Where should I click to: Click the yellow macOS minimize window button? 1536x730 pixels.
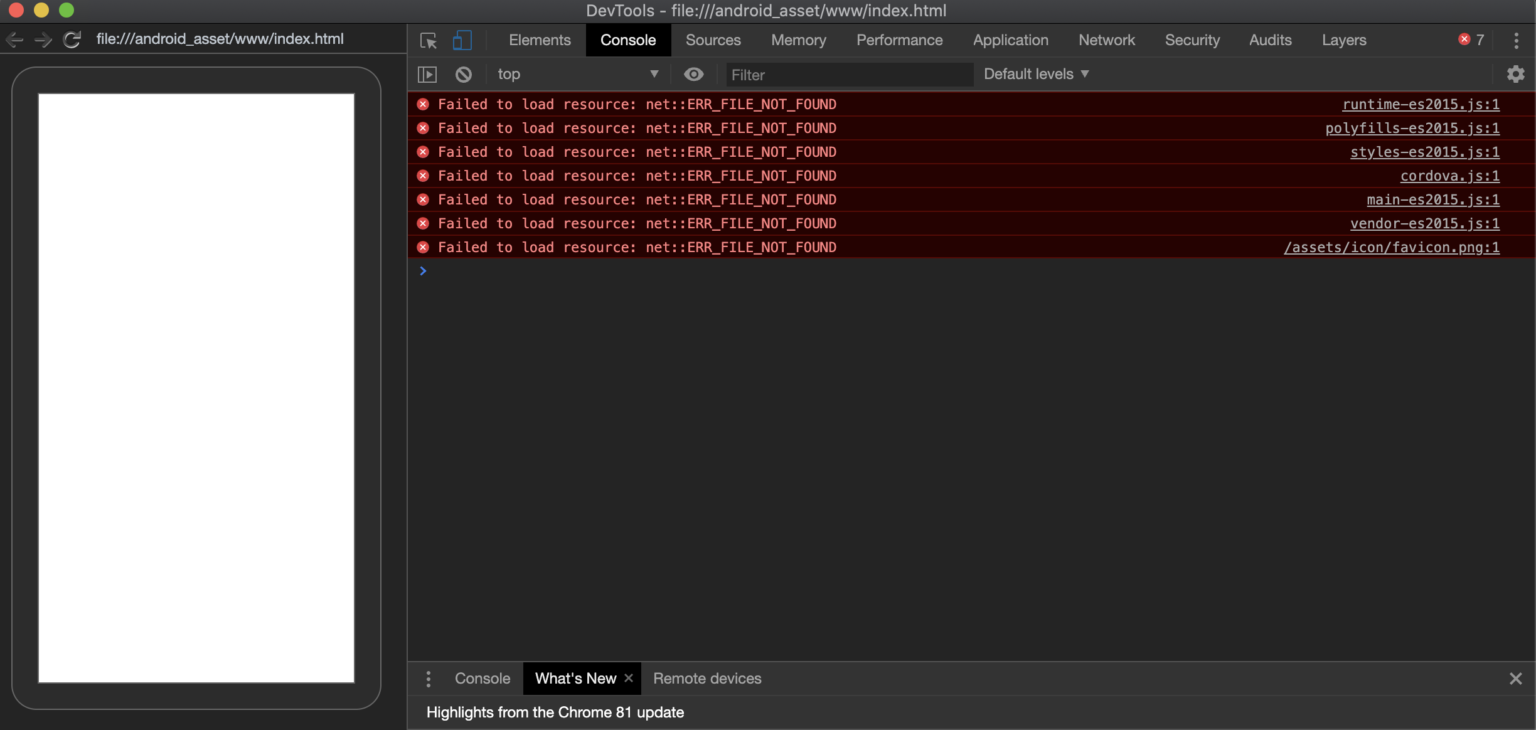coord(41,11)
